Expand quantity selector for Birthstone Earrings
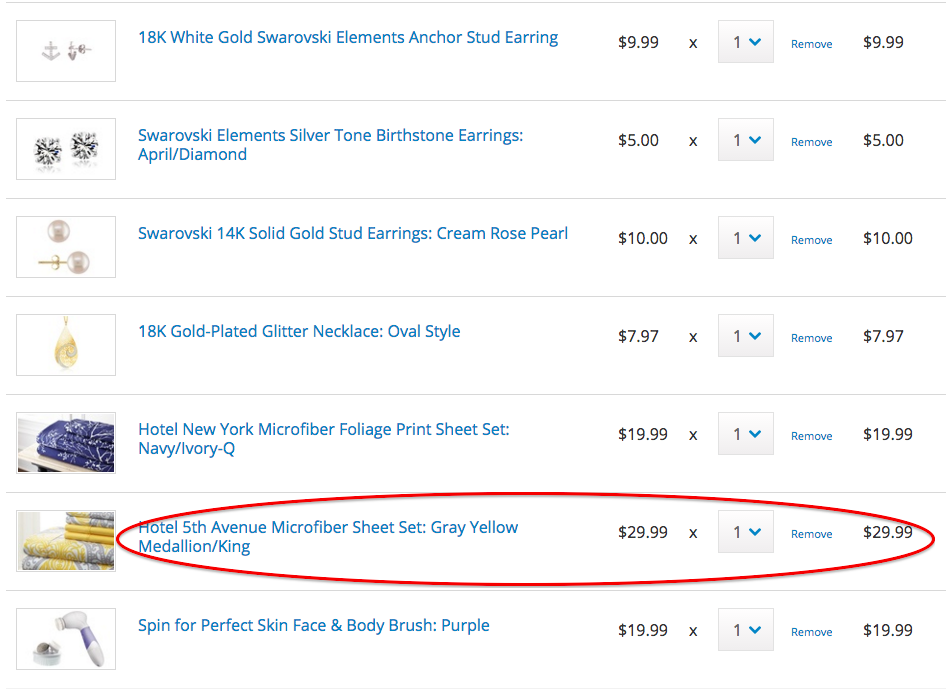The width and height of the screenshot is (946, 689). tap(746, 141)
